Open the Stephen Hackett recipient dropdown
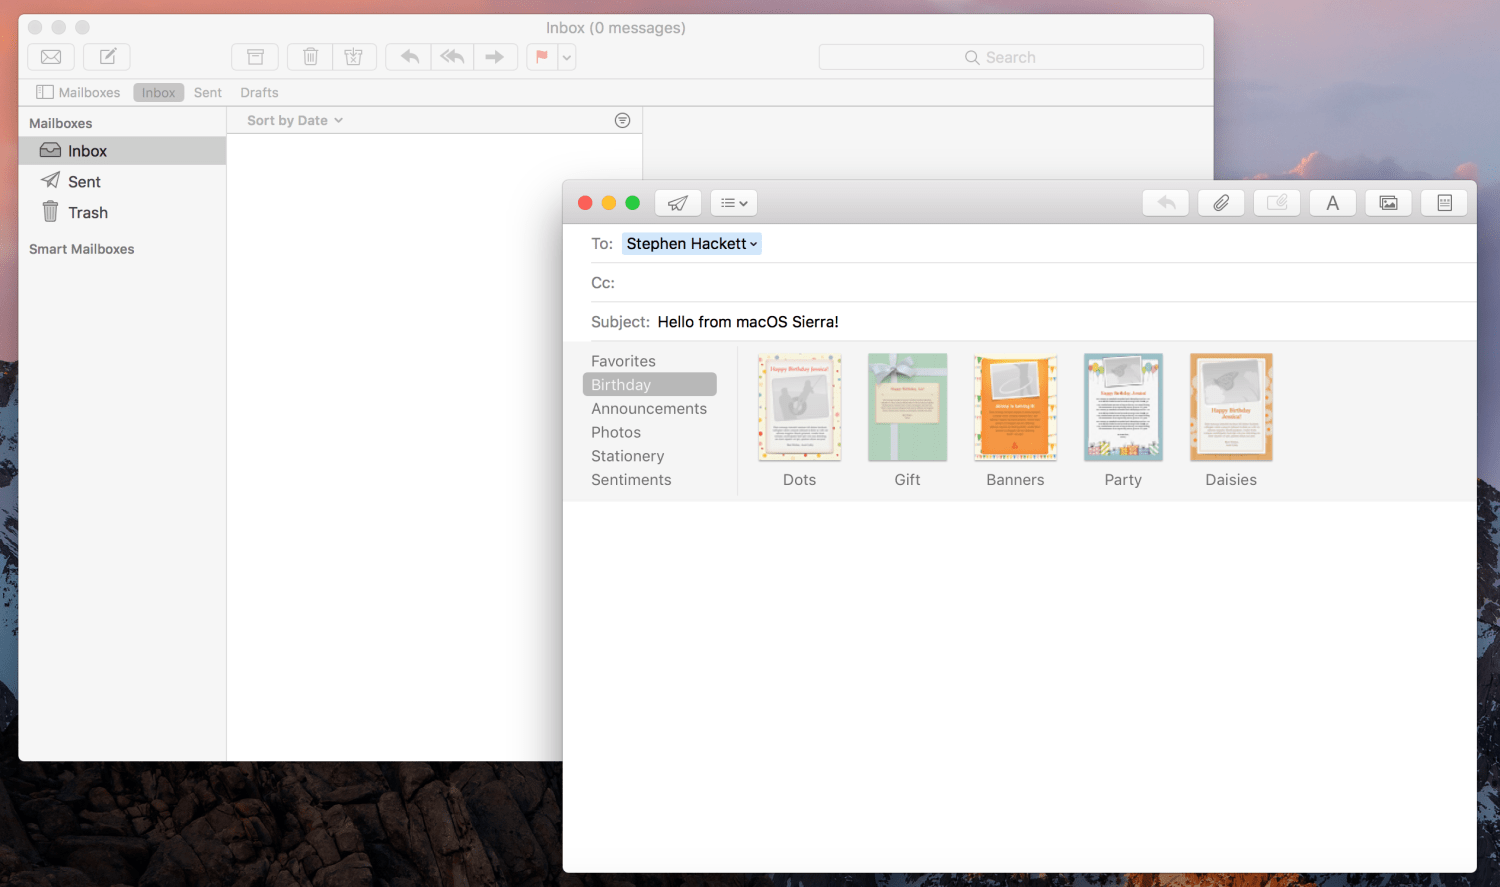 [x=692, y=244]
